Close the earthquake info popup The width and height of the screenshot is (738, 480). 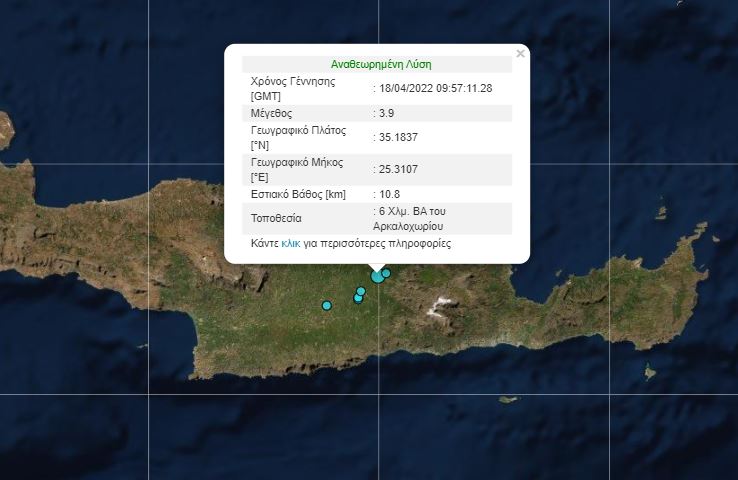(x=520, y=54)
